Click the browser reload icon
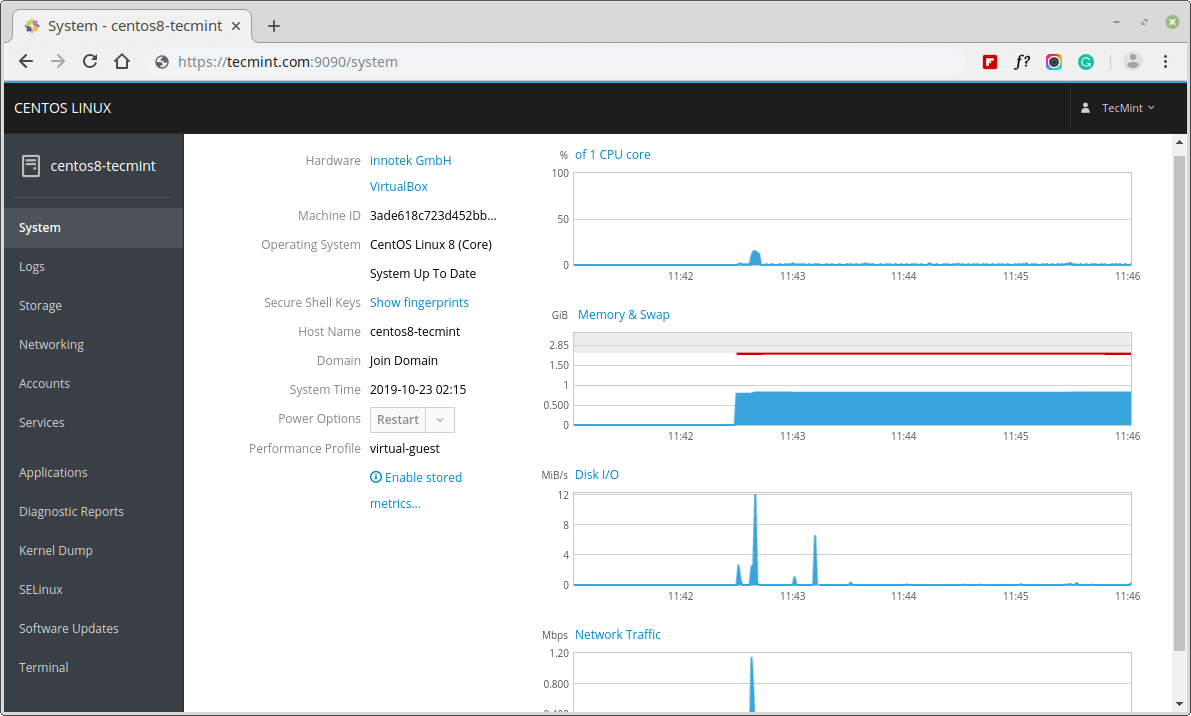This screenshot has width=1191, height=716. (x=90, y=62)
